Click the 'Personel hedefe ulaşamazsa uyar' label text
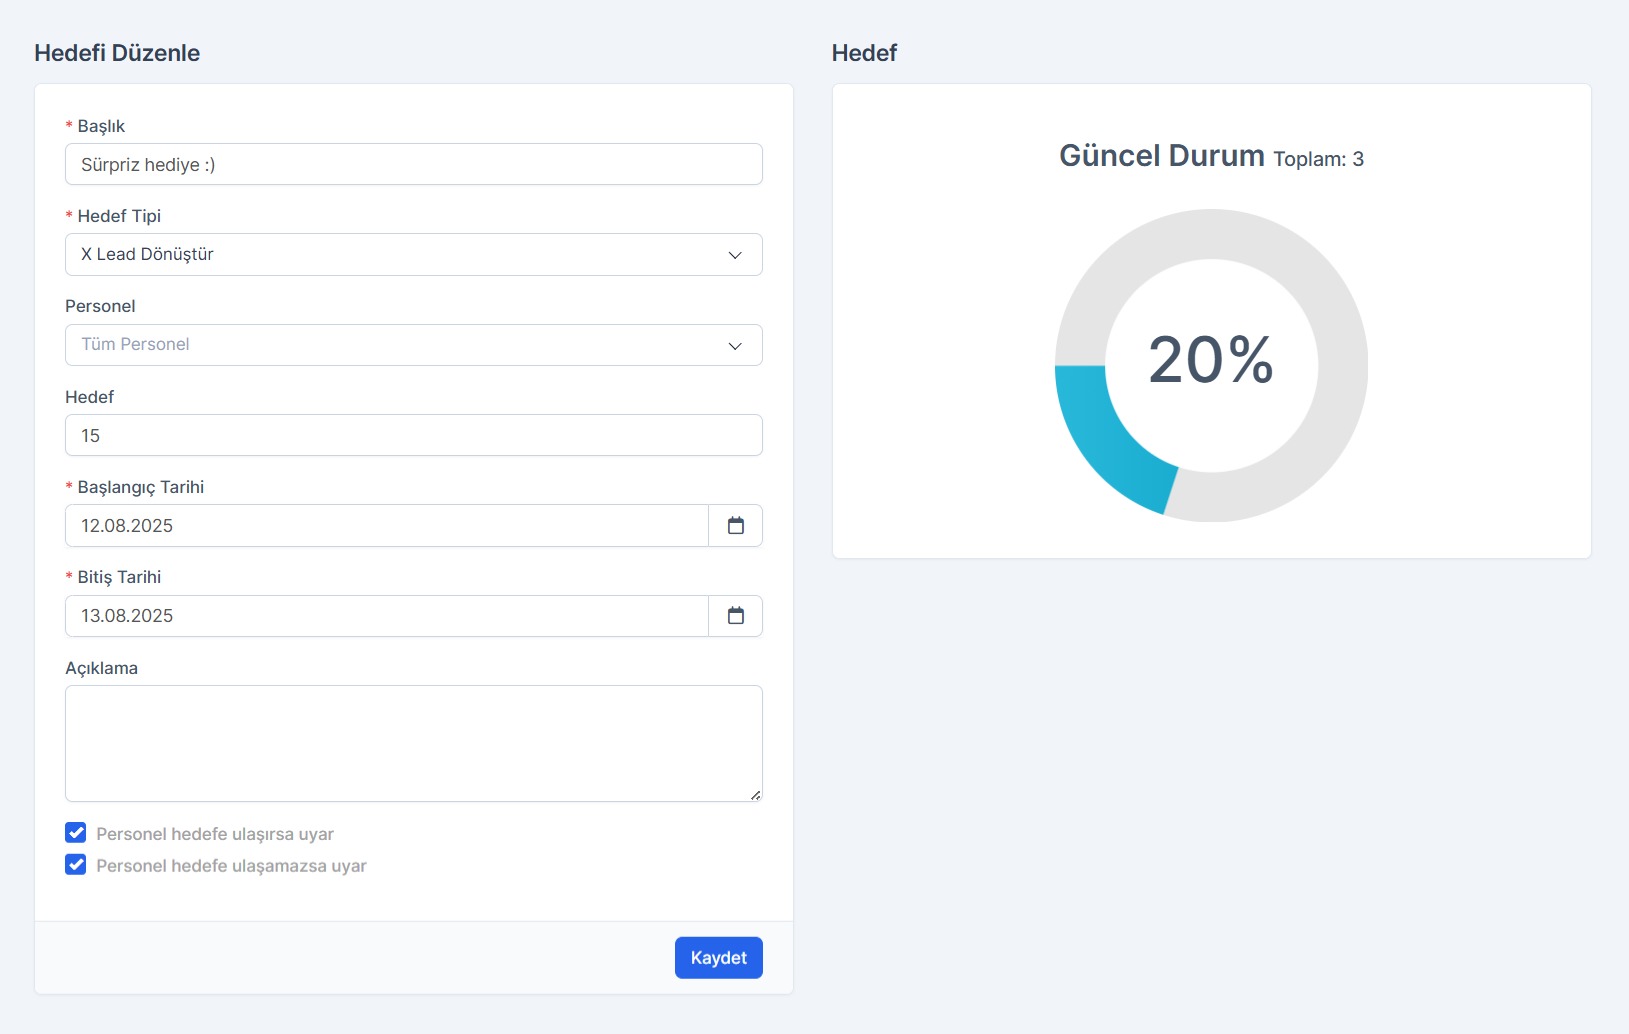The height and width of the screenshot is (1034, 1629). pos(231,866)
